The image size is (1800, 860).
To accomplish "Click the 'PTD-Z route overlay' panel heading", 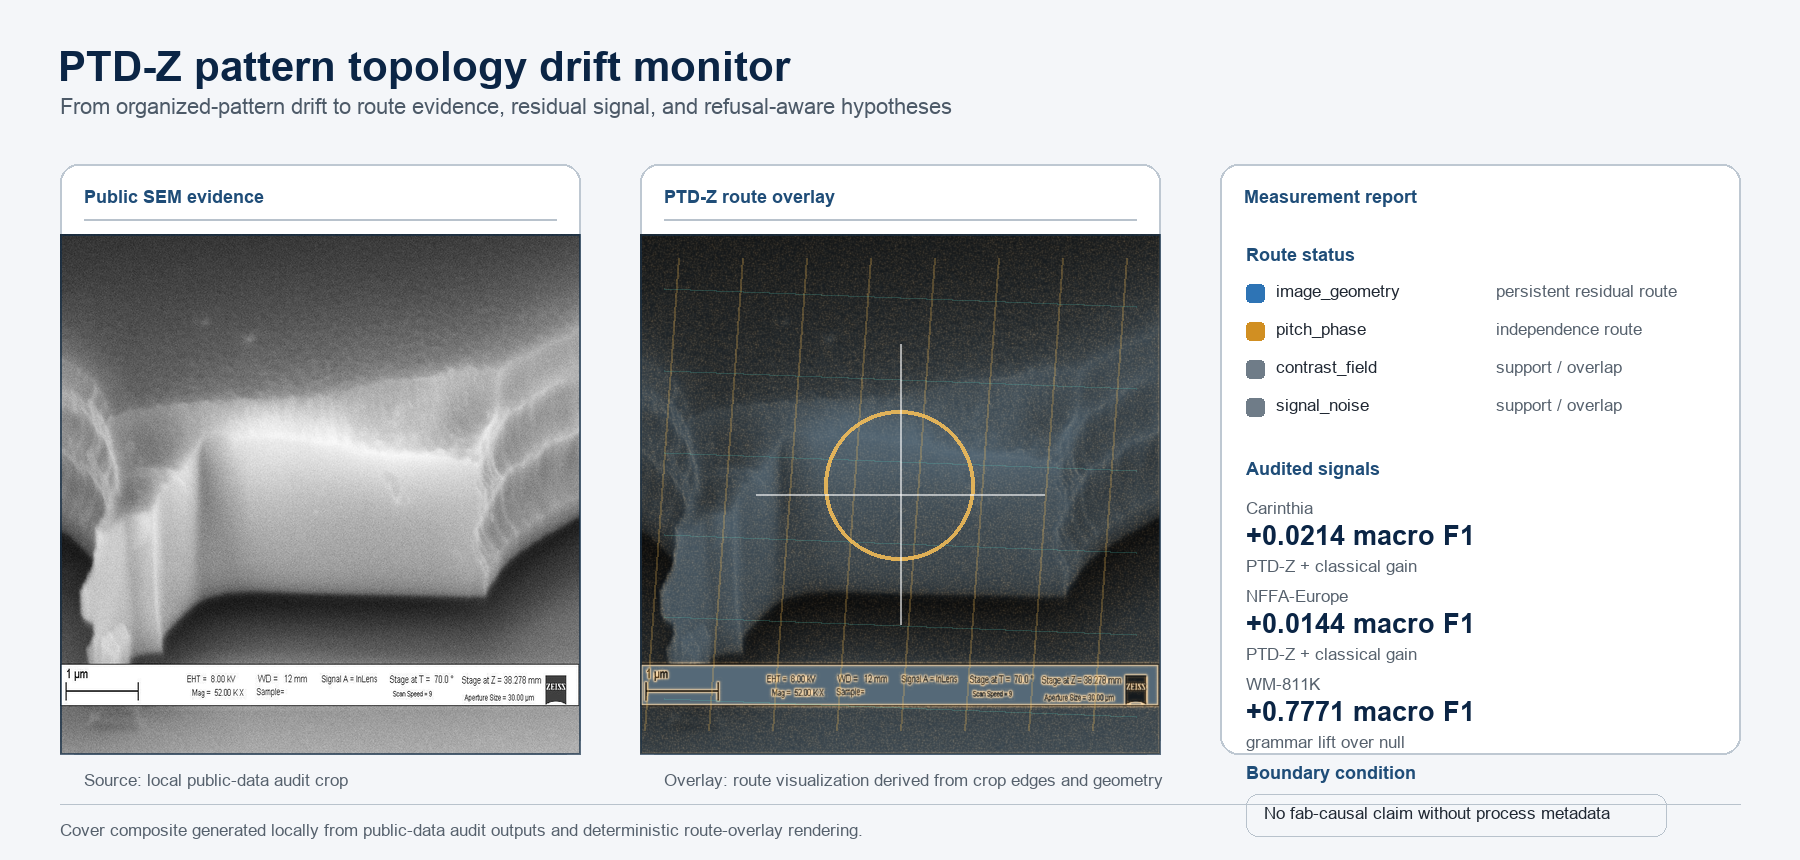I will point(749,197).
